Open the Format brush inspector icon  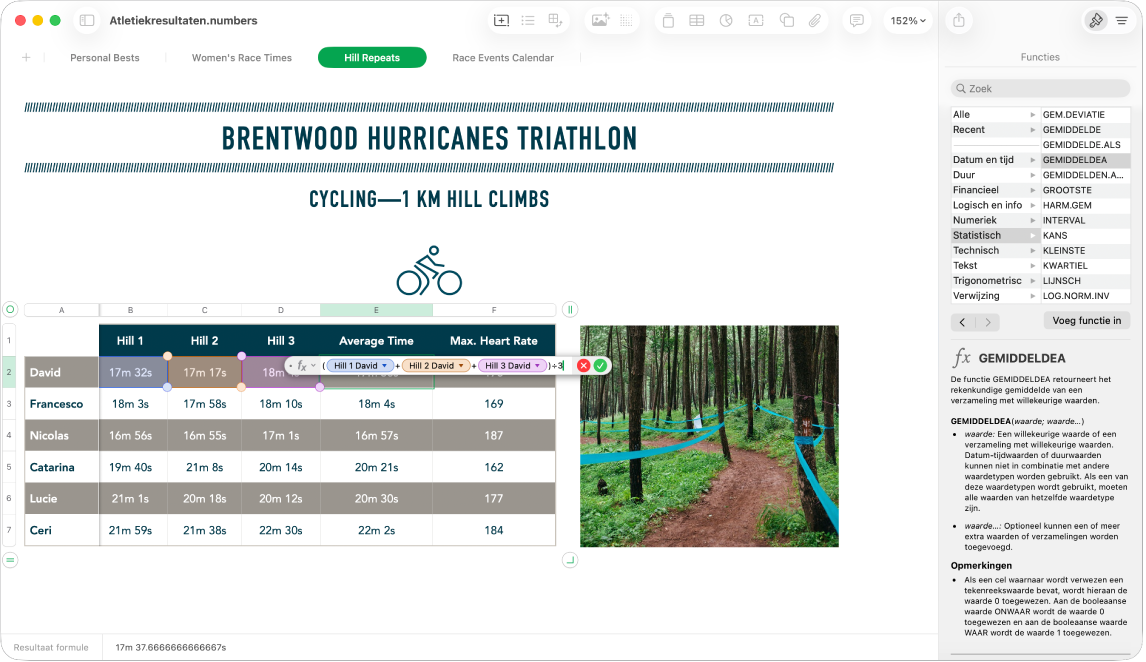point(1096,20)
